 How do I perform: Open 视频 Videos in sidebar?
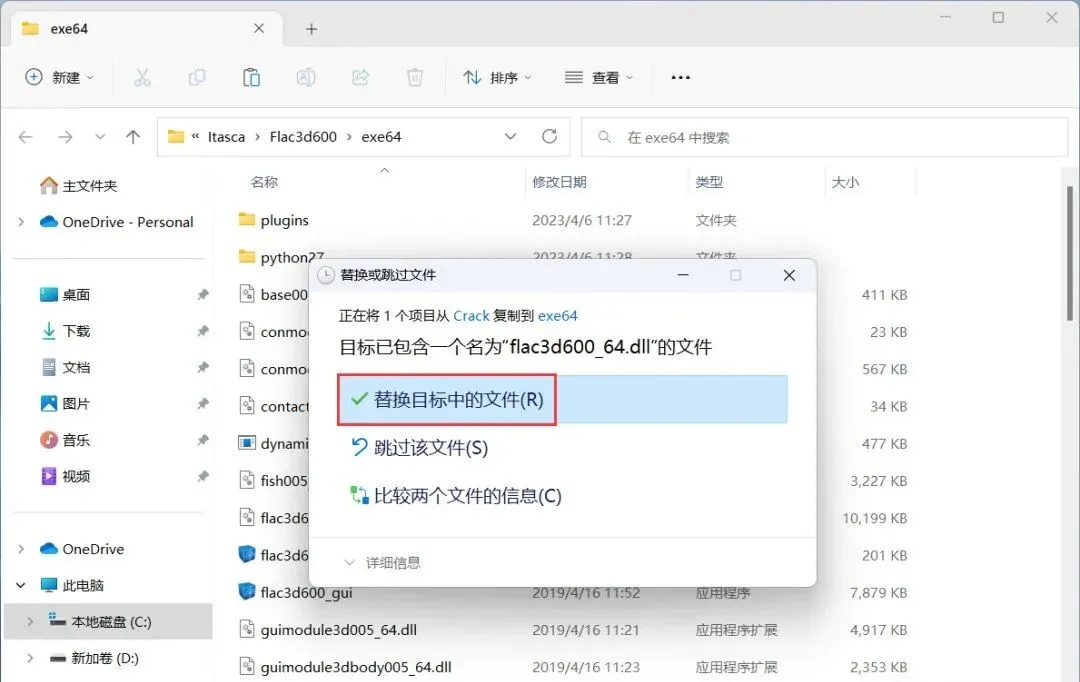coord(65,476)
